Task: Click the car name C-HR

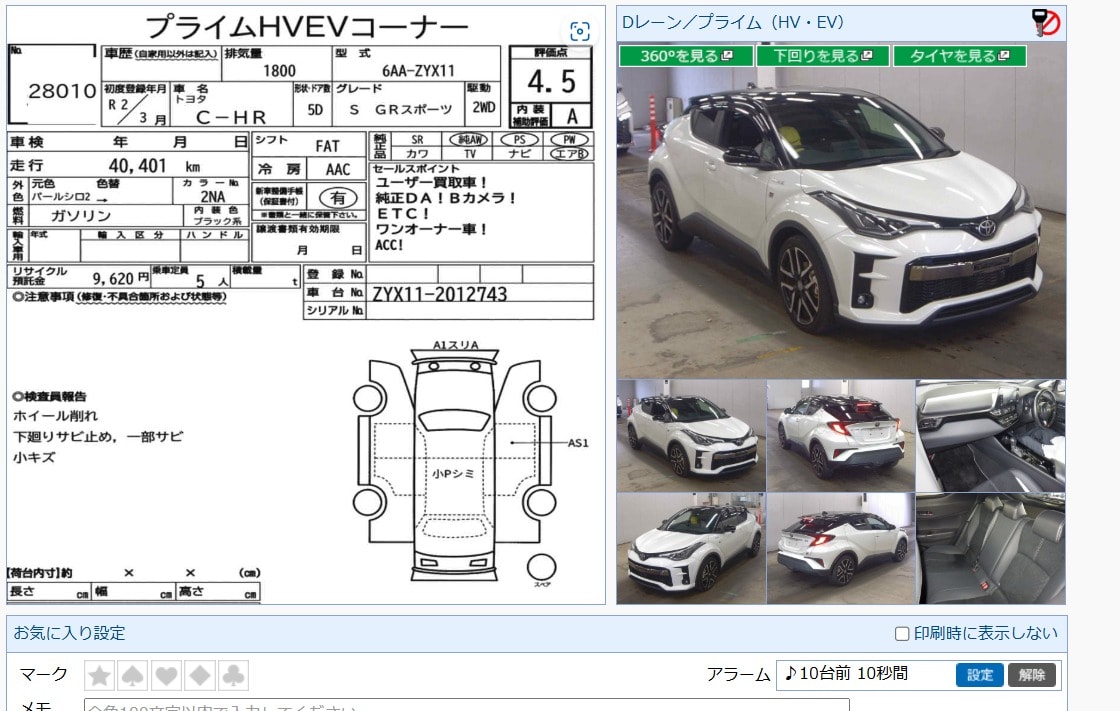Action: (x=231, y=117)
